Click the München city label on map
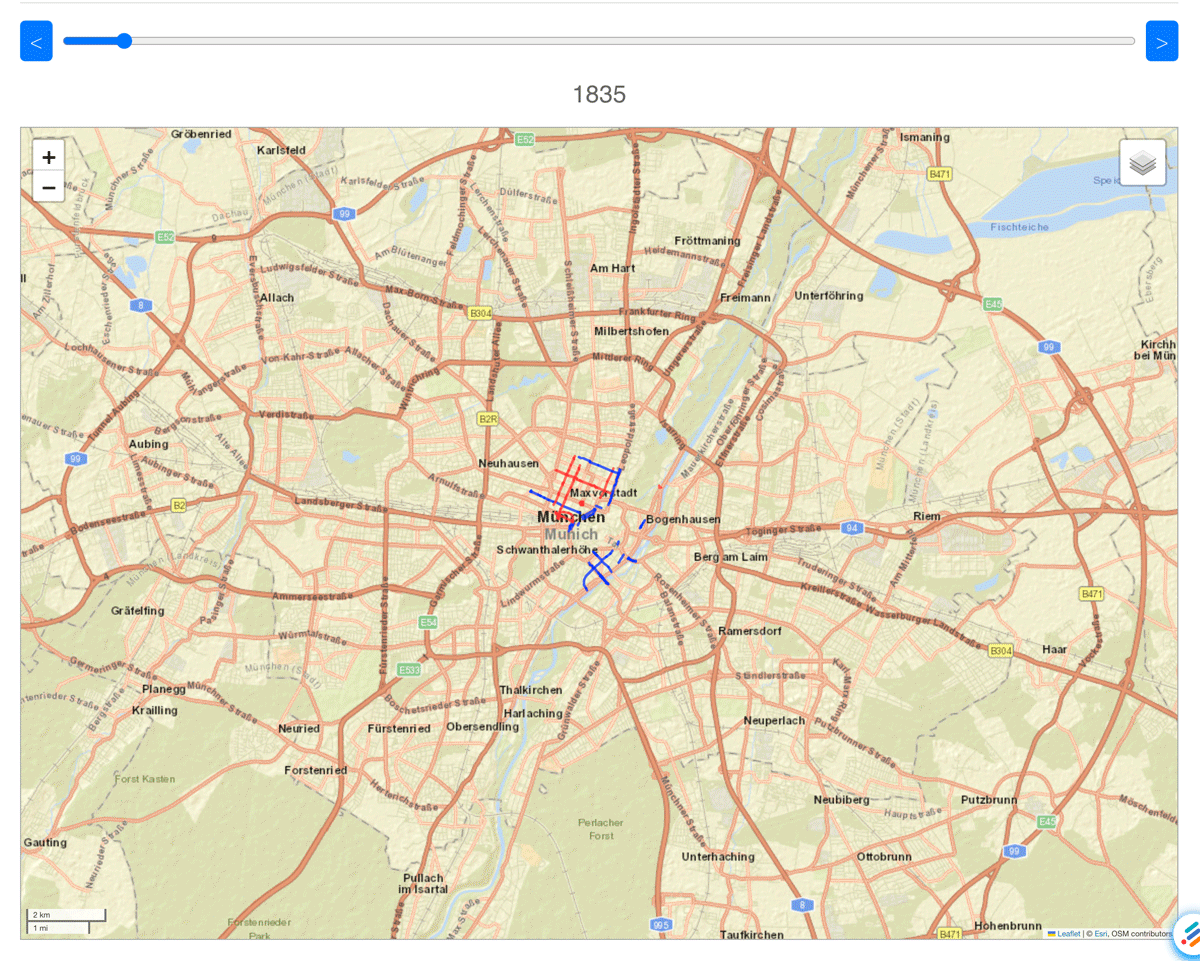Viewport: 1200px width, 961px height. coord(571,517)
